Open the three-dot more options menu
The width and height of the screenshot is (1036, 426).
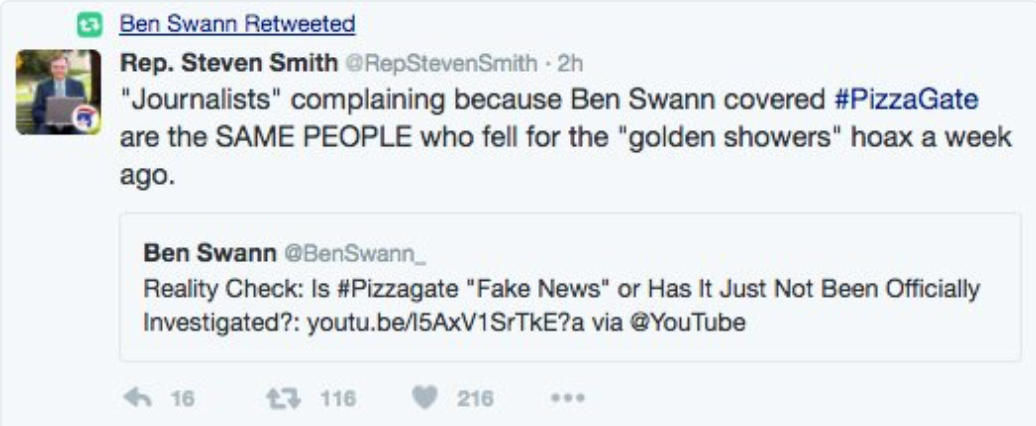(x=568, y=398)
